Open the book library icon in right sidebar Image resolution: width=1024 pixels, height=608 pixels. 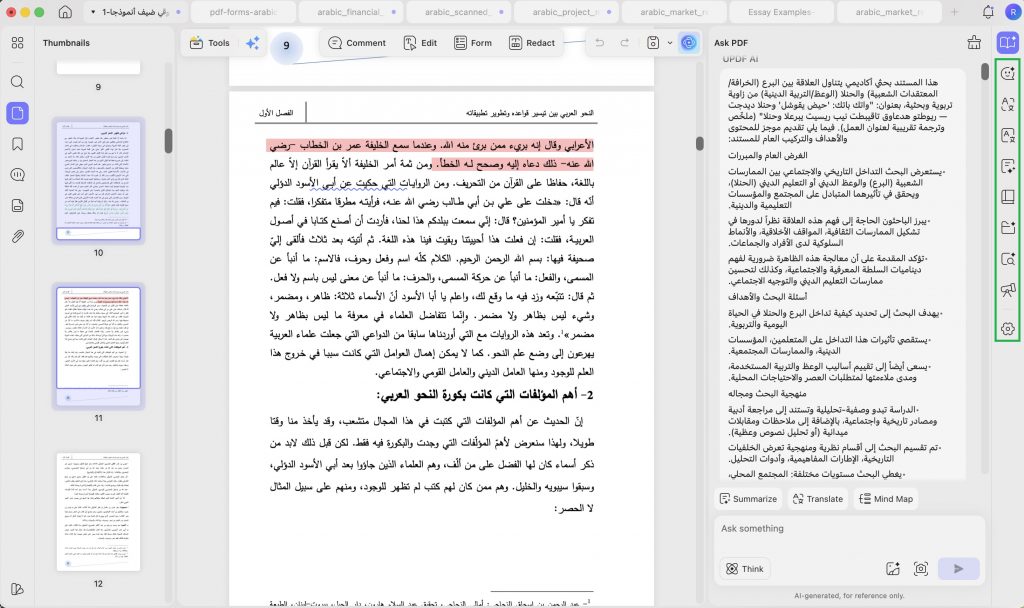[x=1008, y=197]
